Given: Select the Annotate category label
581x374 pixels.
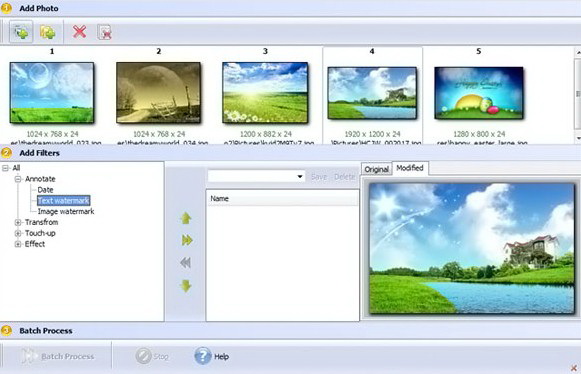Looking at the screenshot, I should pos(40,179).
